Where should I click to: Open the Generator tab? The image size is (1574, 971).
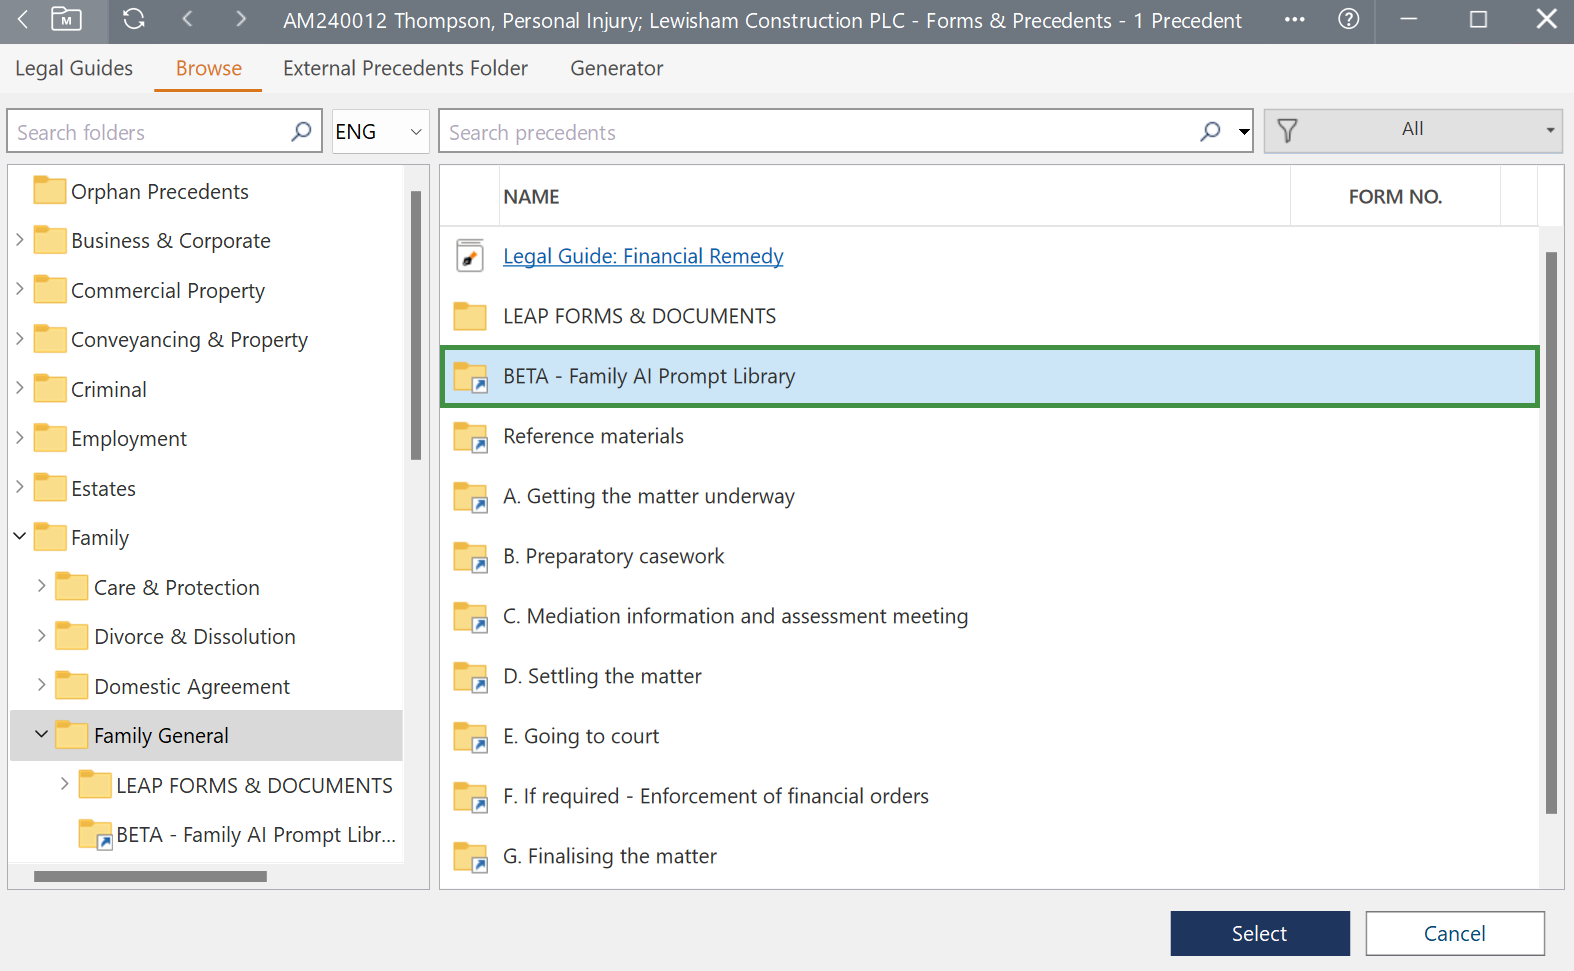point(616,68)
